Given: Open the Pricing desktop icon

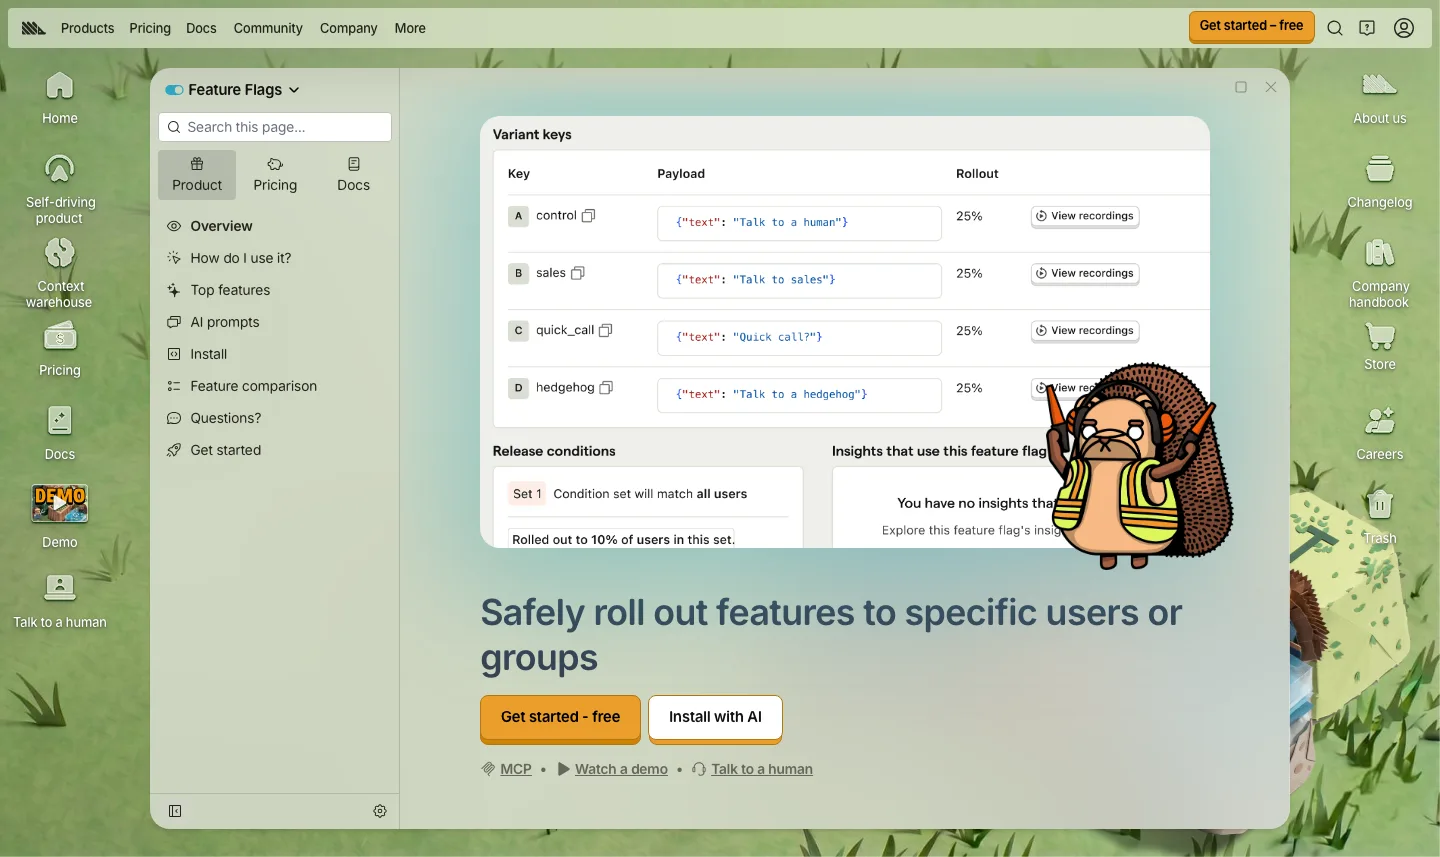Looking at the screenshot, I should pyautogui.click(x=60, y=349).
